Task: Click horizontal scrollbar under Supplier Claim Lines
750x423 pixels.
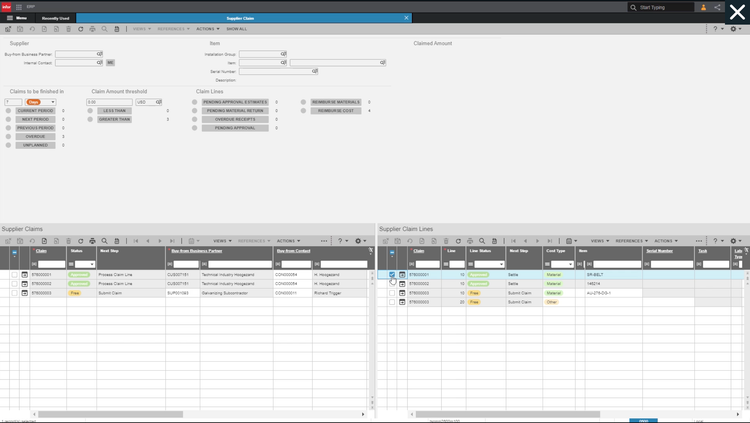Action: point(507,414)
